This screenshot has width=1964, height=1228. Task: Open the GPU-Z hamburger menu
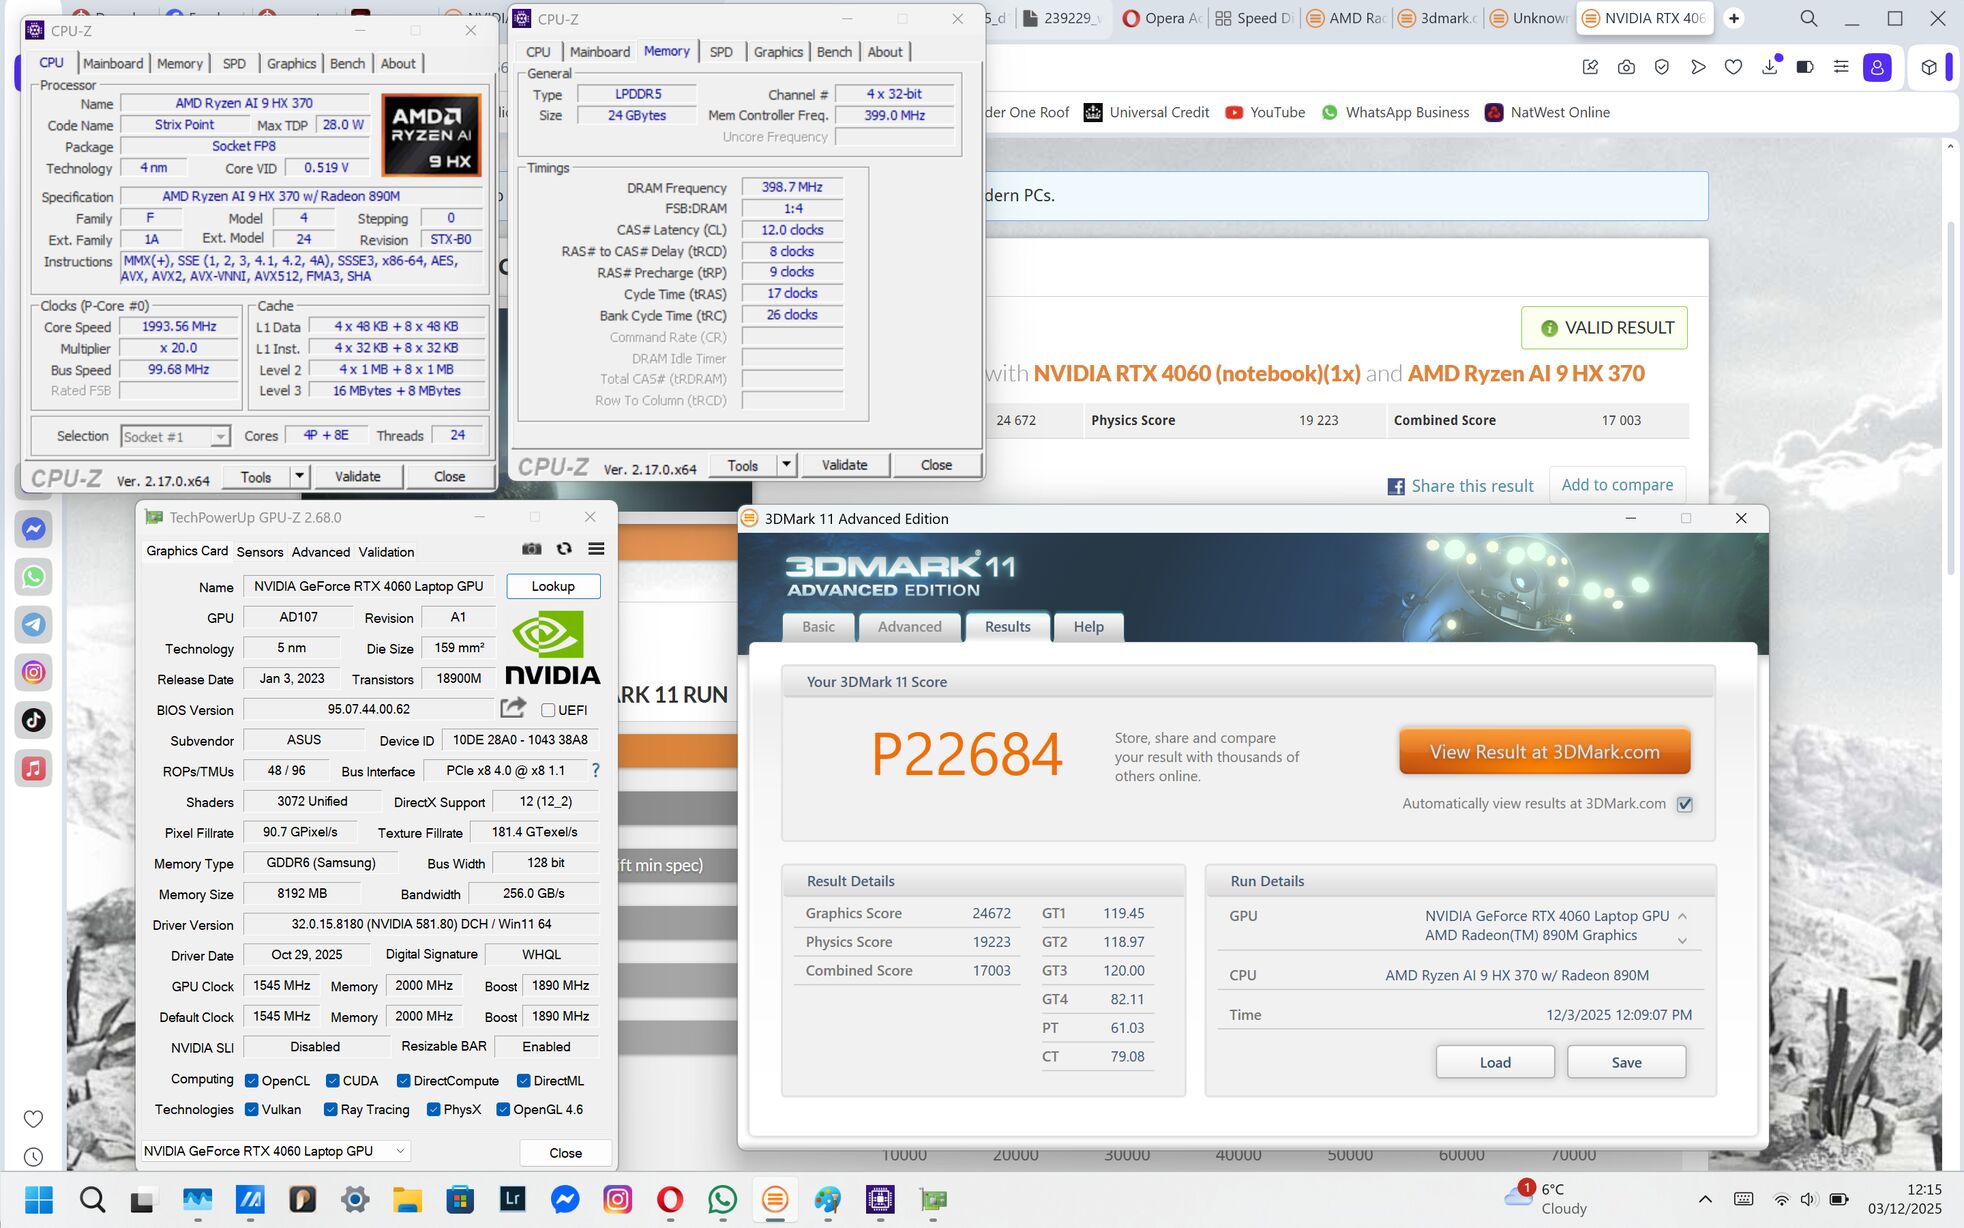click(x=596, y=549)
